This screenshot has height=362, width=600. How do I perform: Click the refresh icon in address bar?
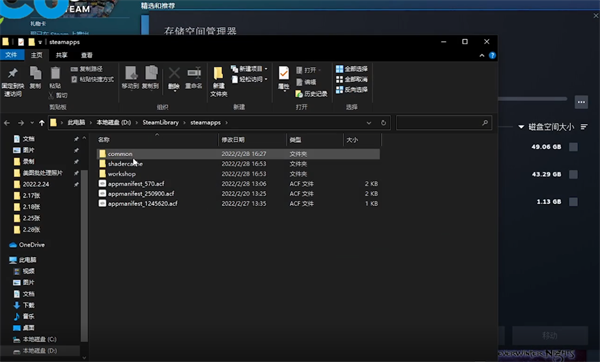click(x=383, y=123)
